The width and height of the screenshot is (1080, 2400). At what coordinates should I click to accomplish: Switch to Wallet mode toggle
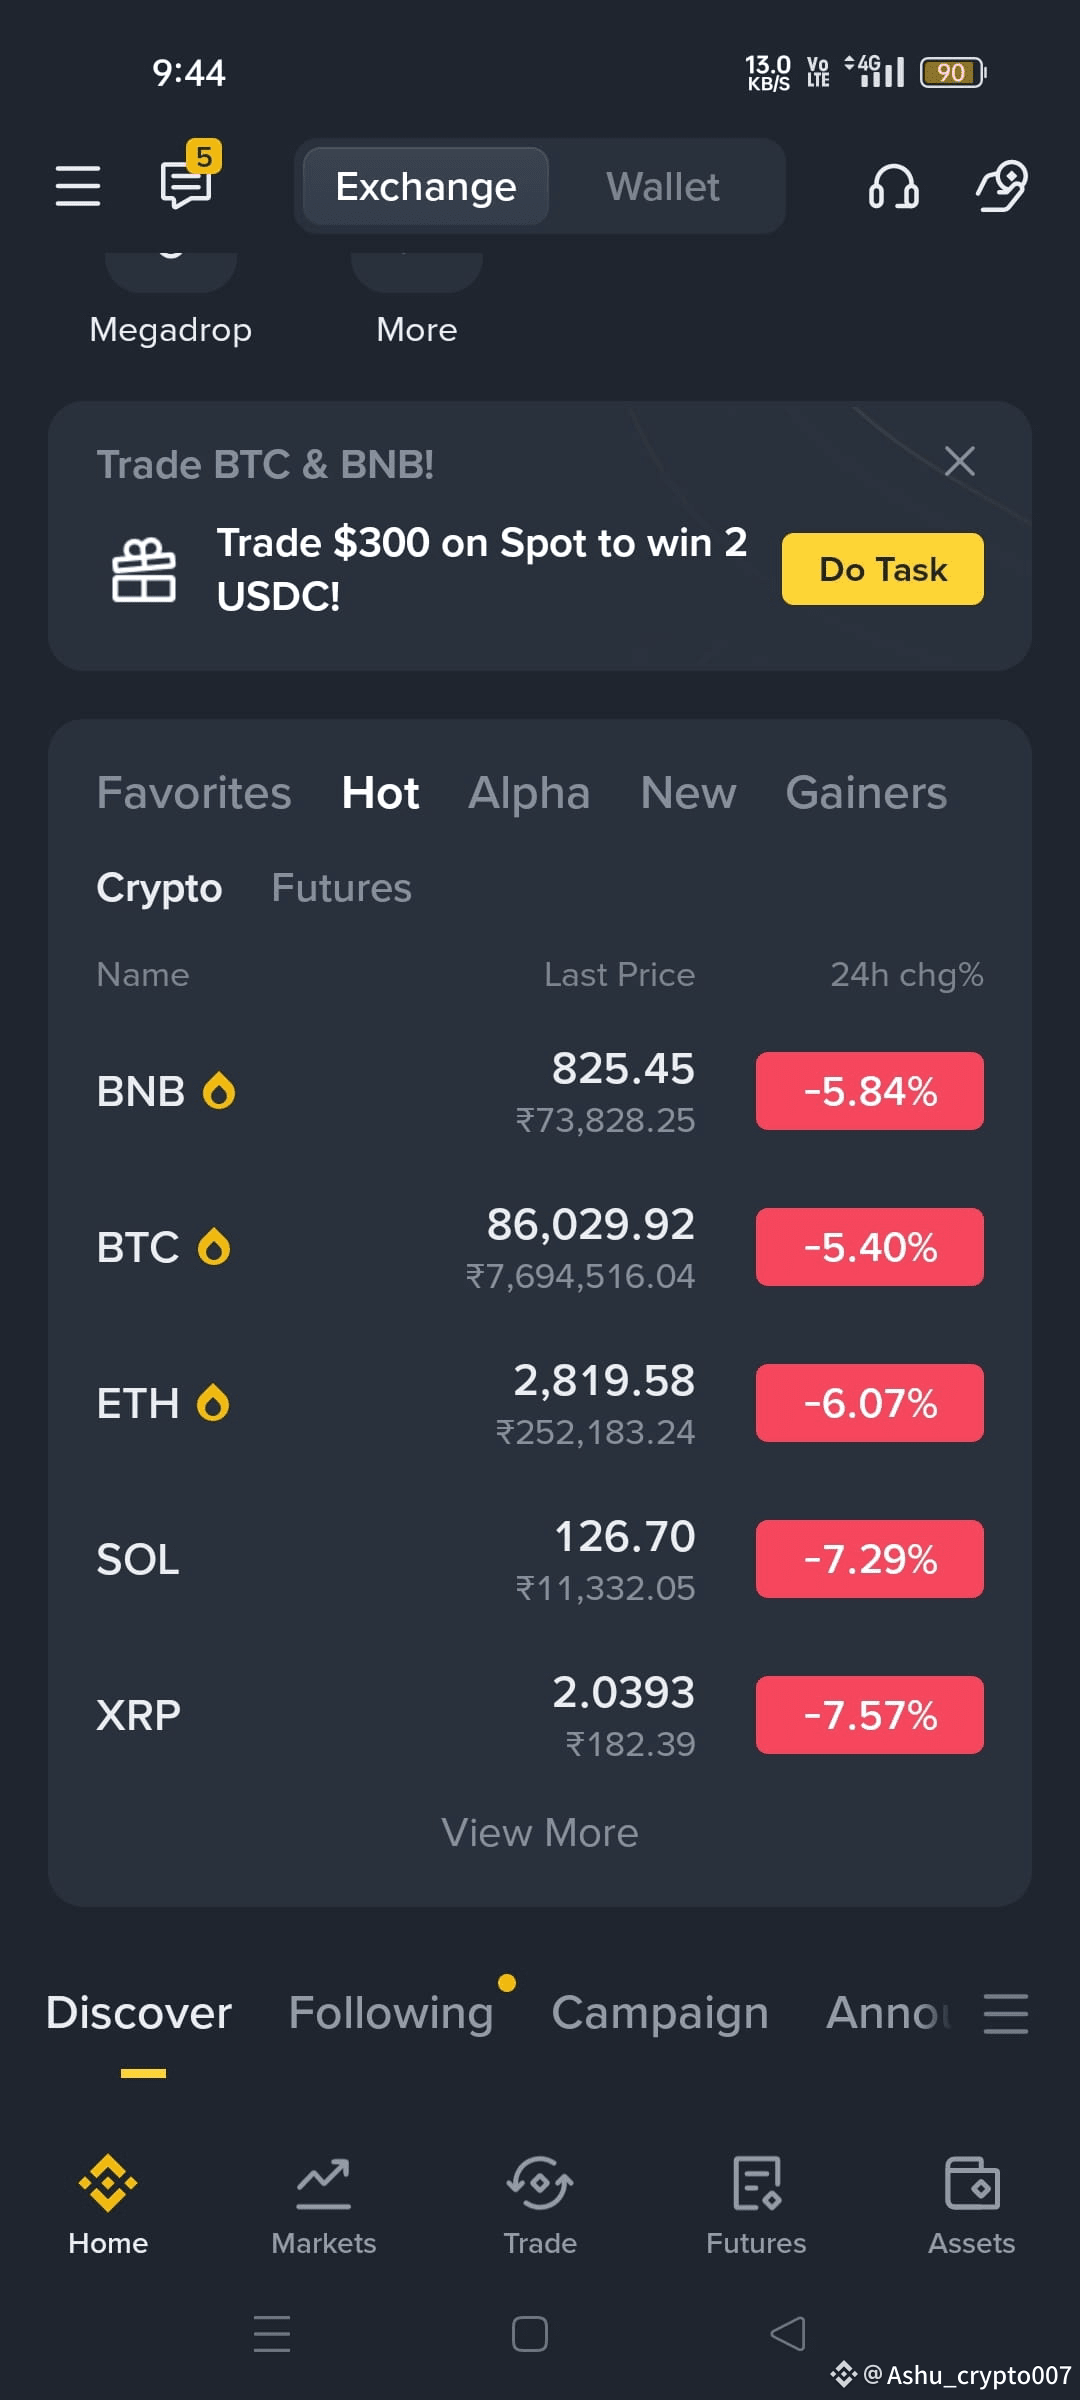tap(663, 187)
